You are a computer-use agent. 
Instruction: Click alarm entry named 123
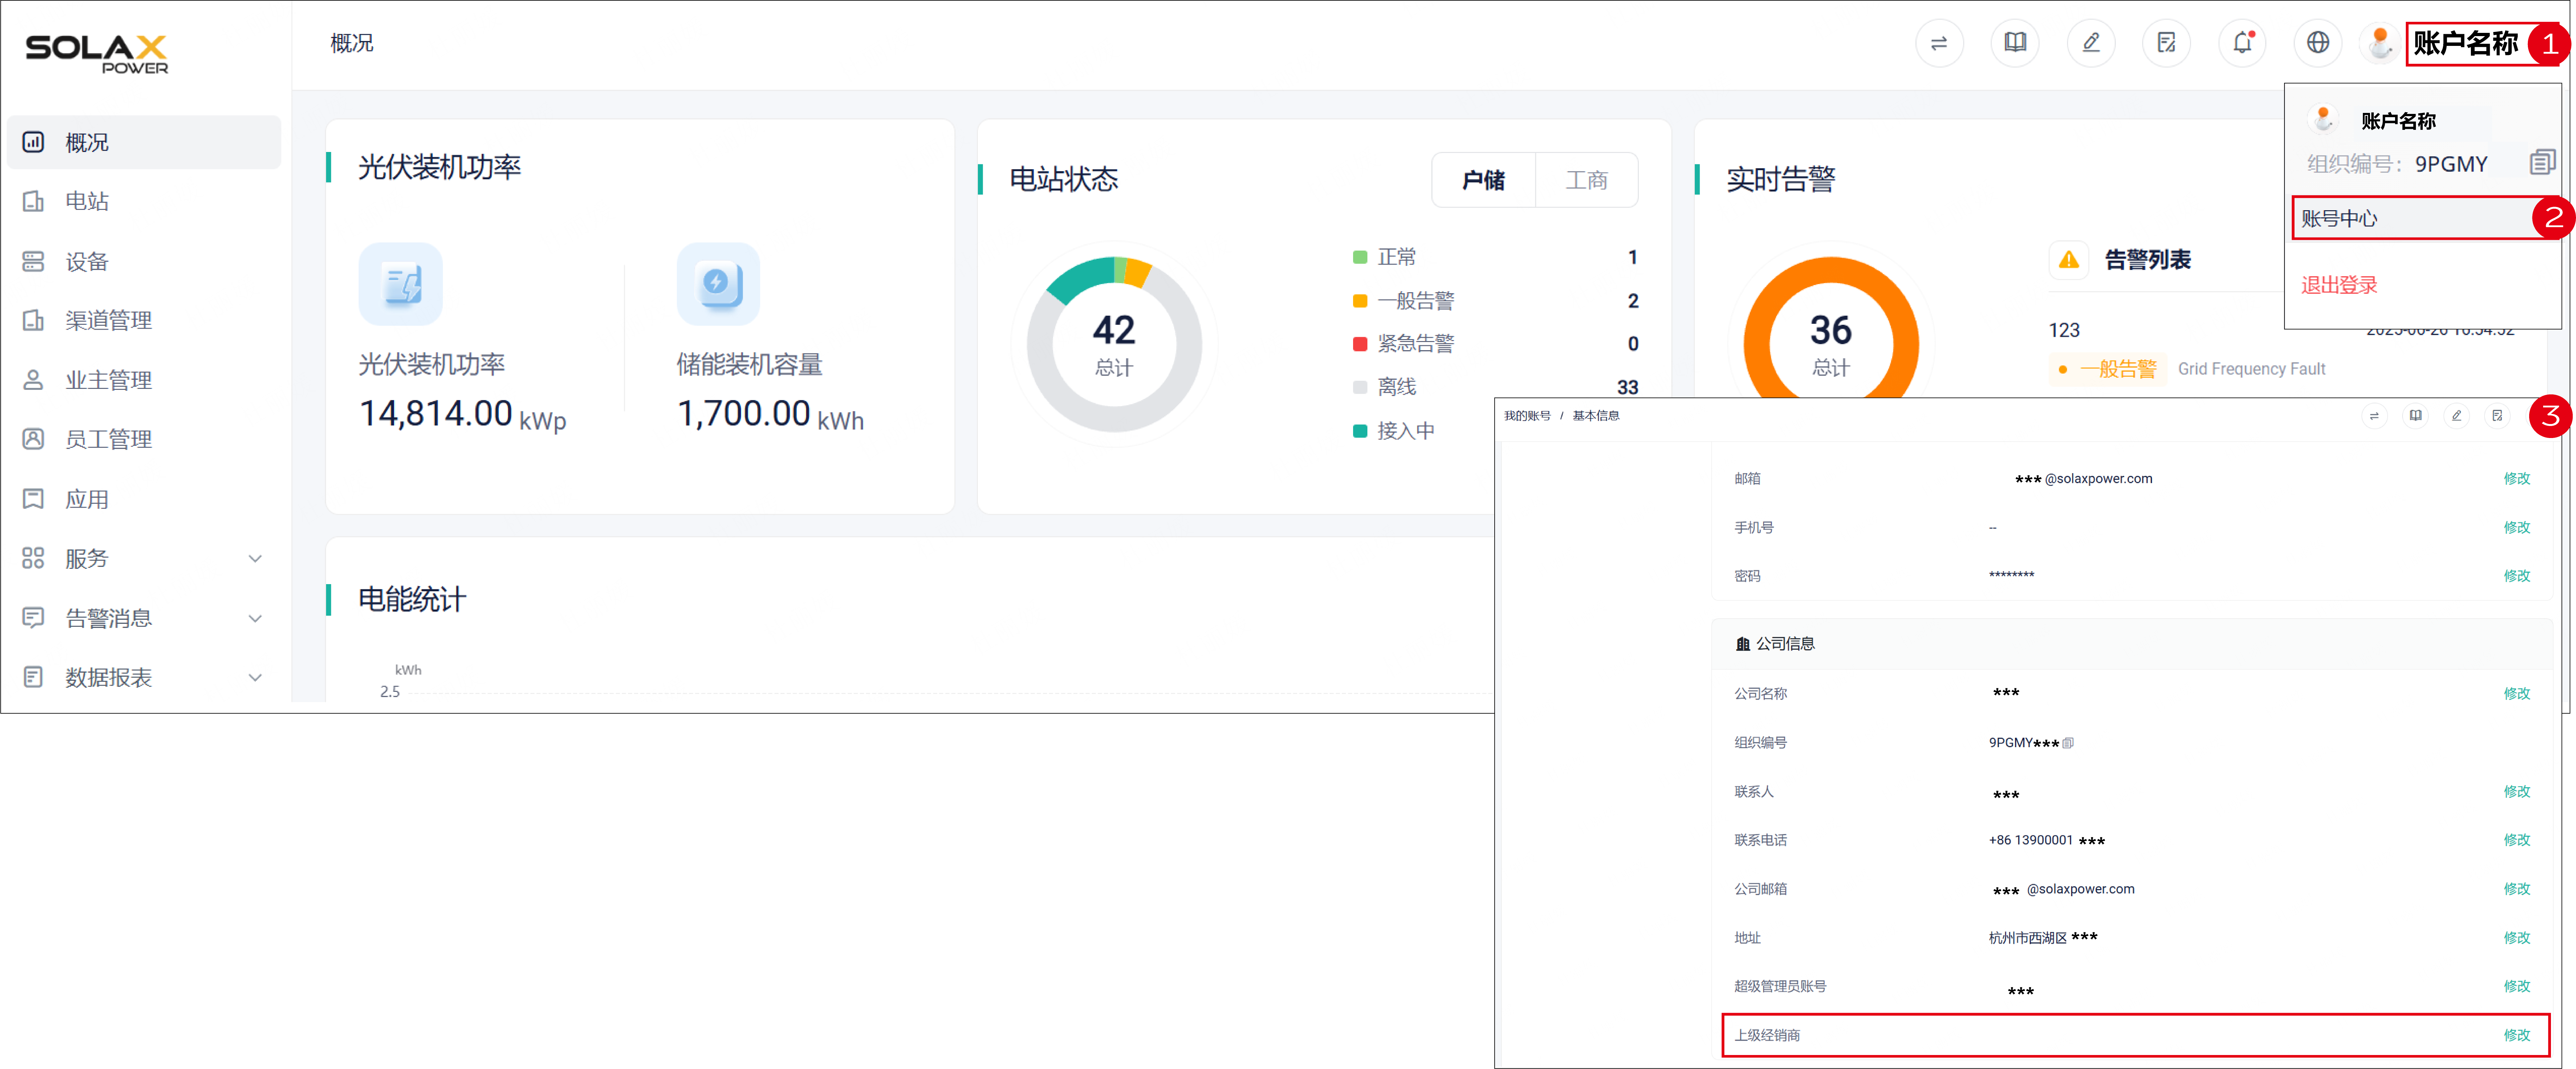(x=2064, y=330)
